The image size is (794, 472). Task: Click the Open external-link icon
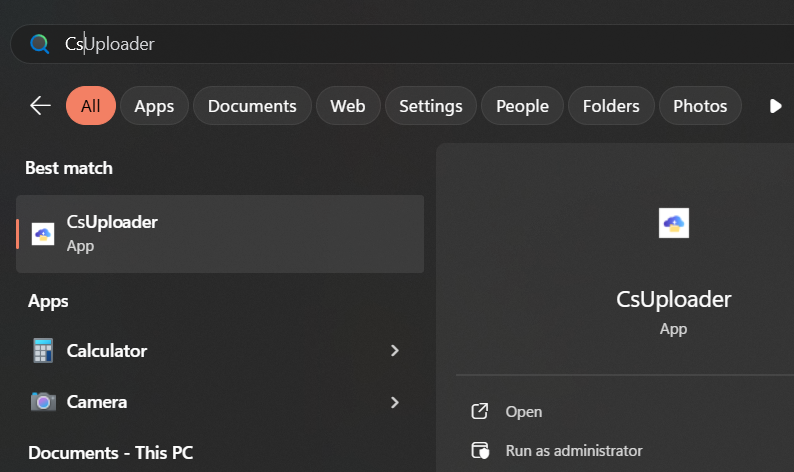coord(480,411)
